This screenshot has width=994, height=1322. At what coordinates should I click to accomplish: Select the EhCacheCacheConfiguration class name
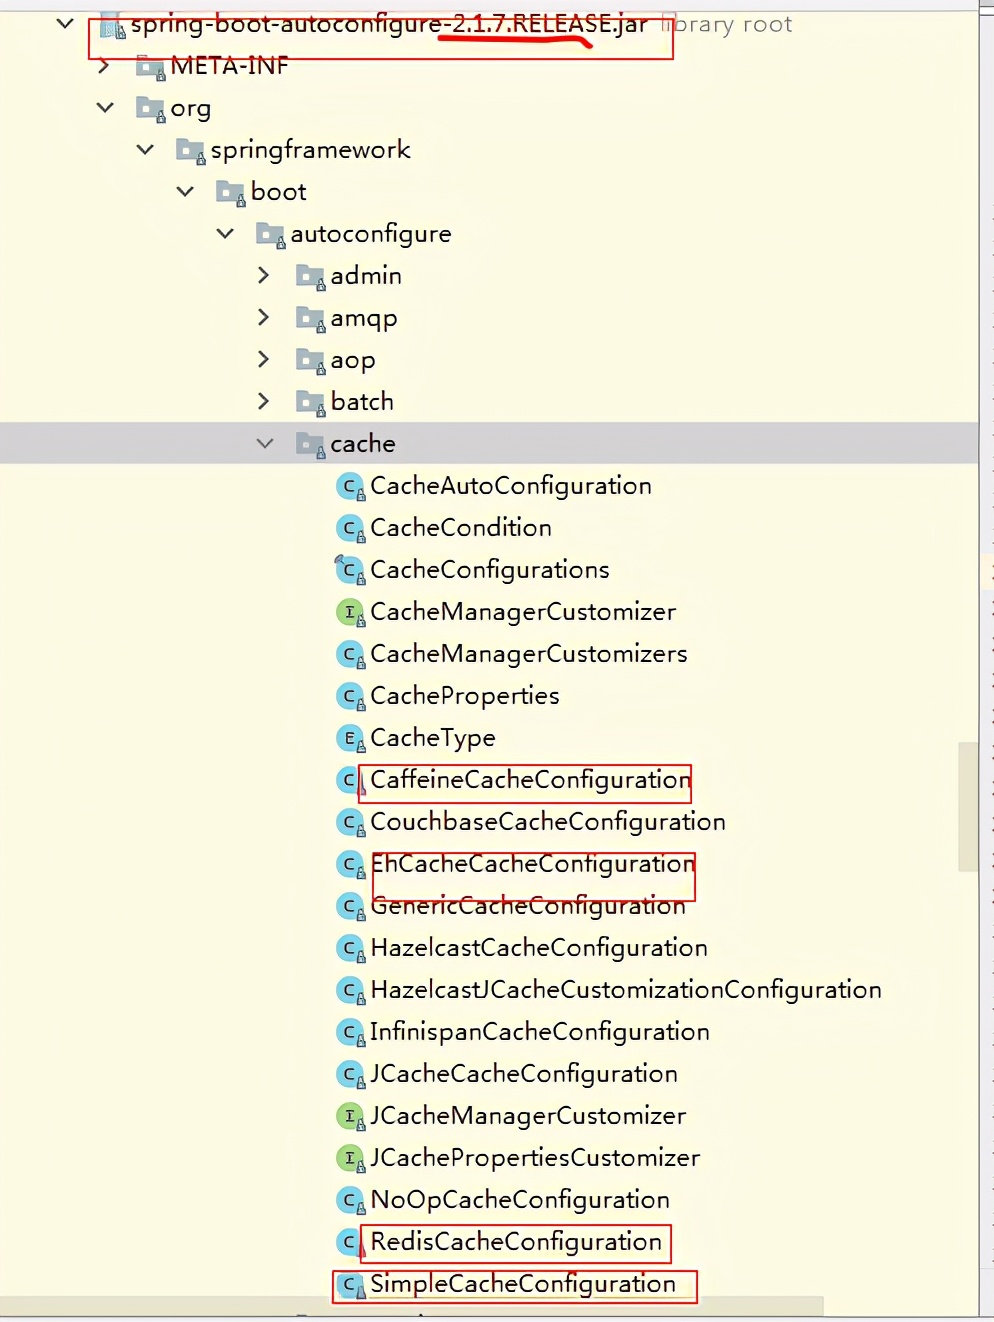[533, 865]
